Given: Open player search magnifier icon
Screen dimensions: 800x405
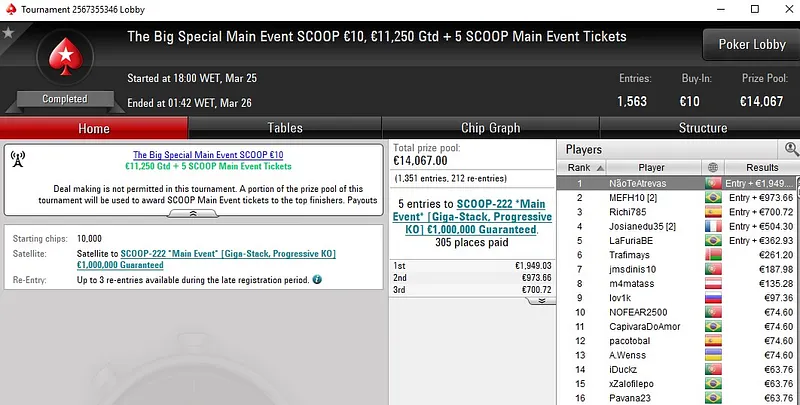Looking at the screenshot, I should pyautogui.click(x=791, y=149).
